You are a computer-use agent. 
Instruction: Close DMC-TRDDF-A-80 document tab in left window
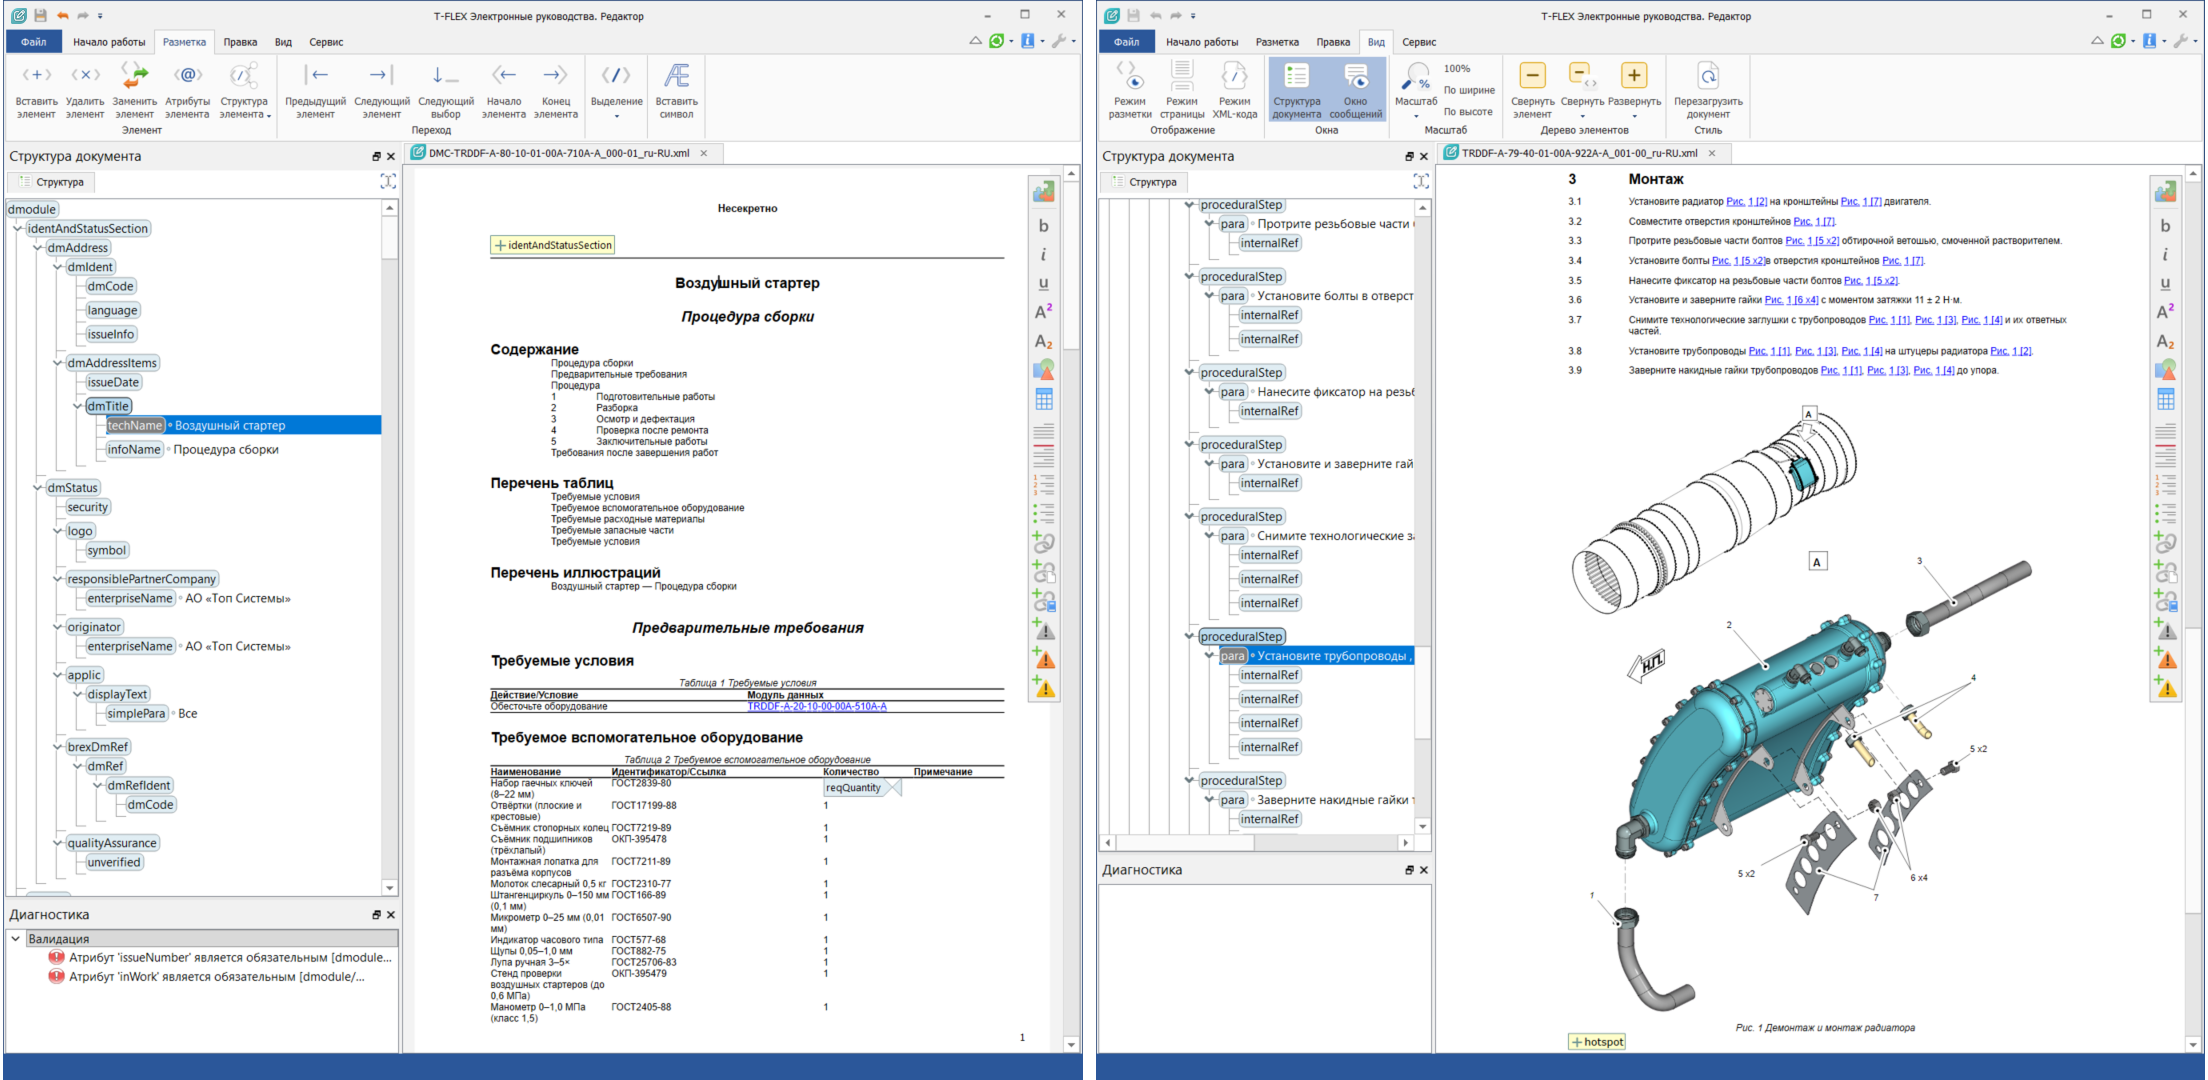704,153
